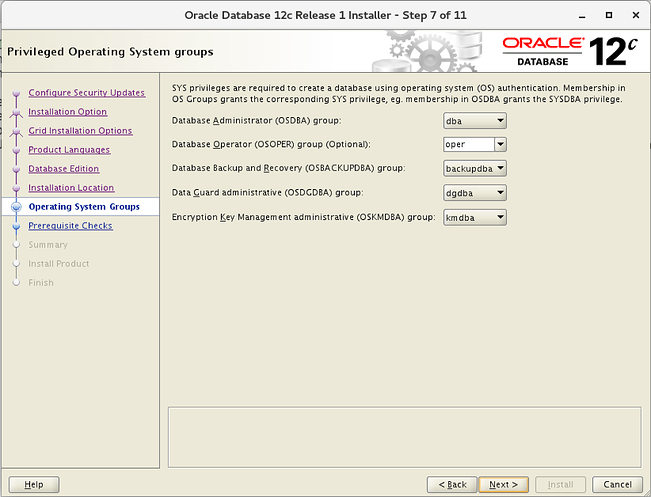The width and height of the screenshot is (651, 497).
Task: Click 'Privileged Operating System groups' heading
Action: 110,52
